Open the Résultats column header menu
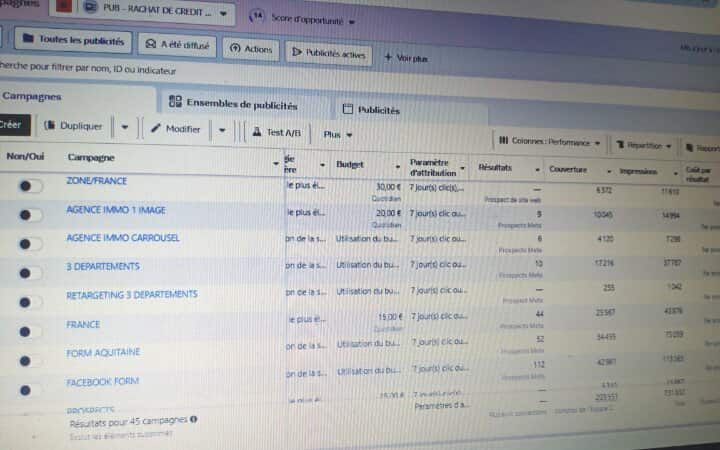Screen dimensions: 720x450 tap(538, 170)
